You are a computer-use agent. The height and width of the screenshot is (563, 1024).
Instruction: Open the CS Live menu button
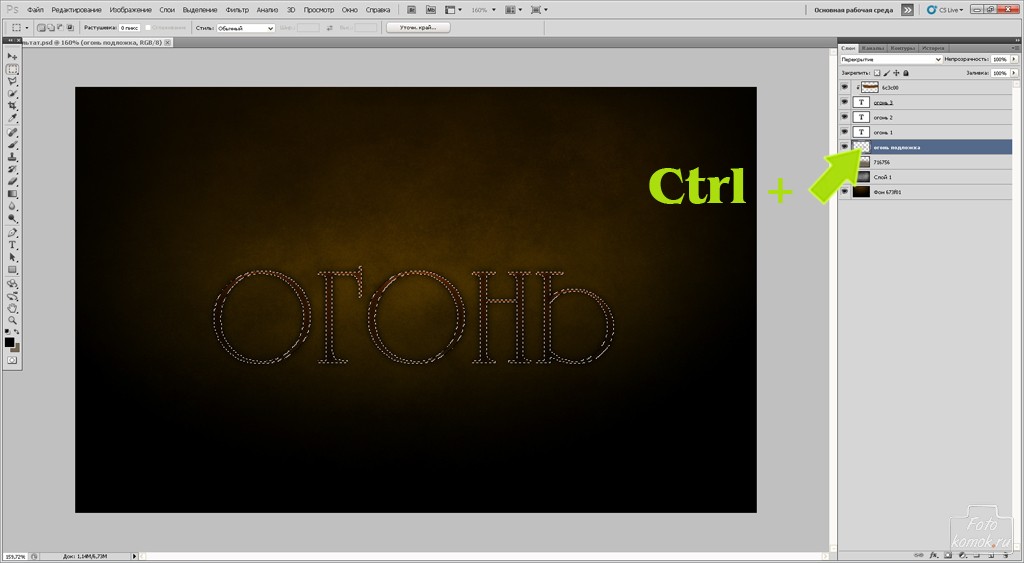point(944,10)
